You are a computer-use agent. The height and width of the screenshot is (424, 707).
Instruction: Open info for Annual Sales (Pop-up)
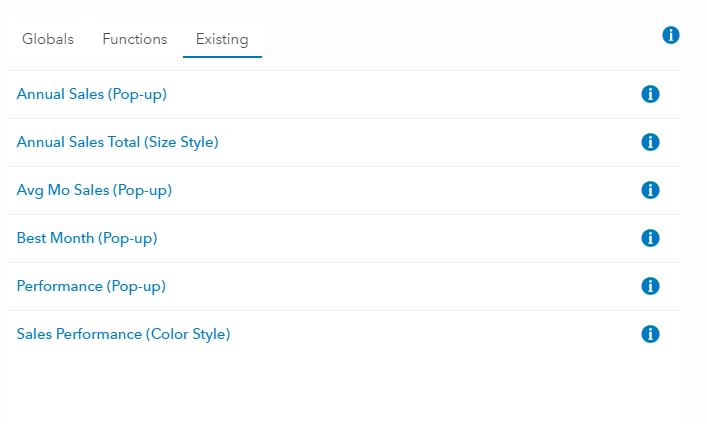click(650, 94)
